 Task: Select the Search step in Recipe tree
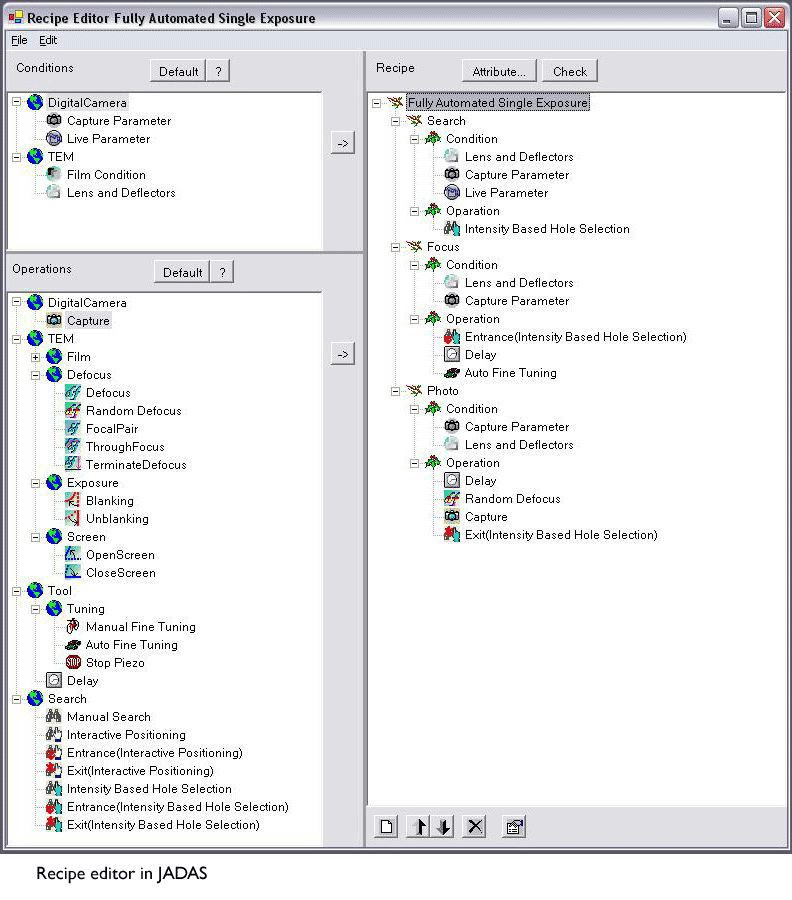[x=446, y=121]
